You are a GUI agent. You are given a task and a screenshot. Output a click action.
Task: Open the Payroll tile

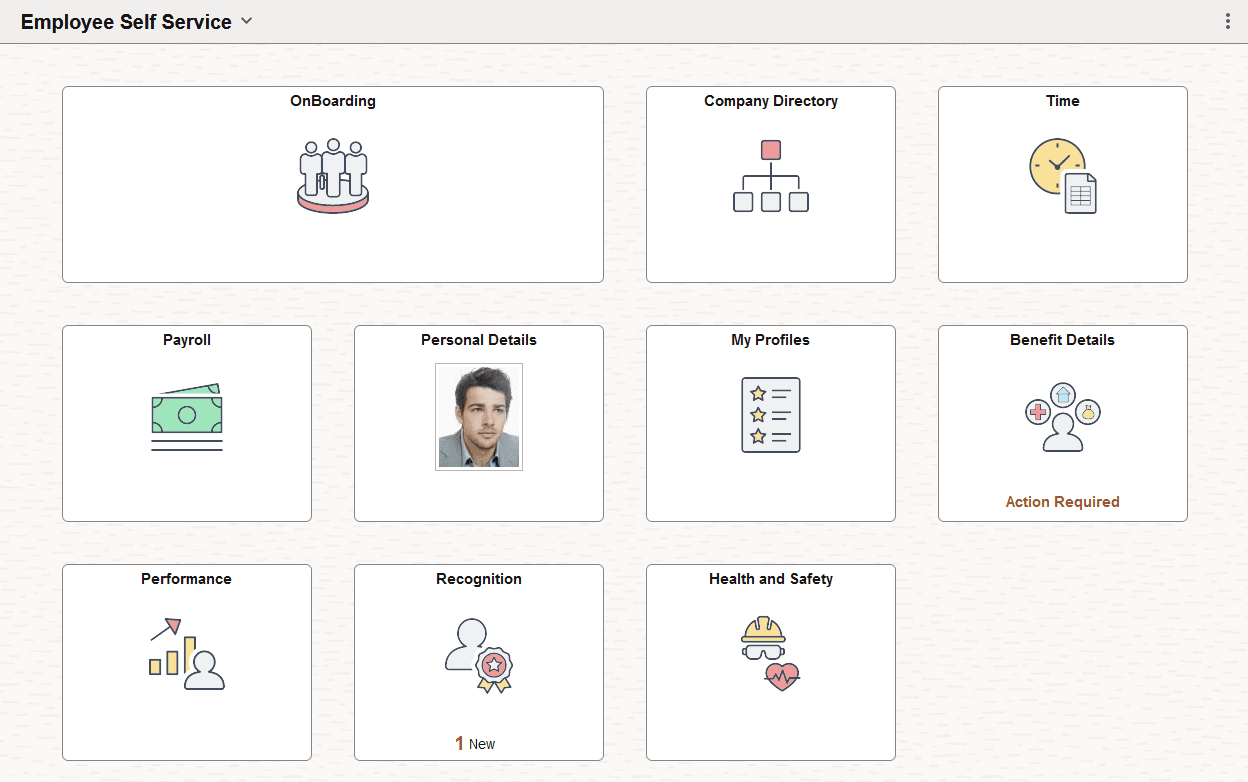tap(186, 423)
